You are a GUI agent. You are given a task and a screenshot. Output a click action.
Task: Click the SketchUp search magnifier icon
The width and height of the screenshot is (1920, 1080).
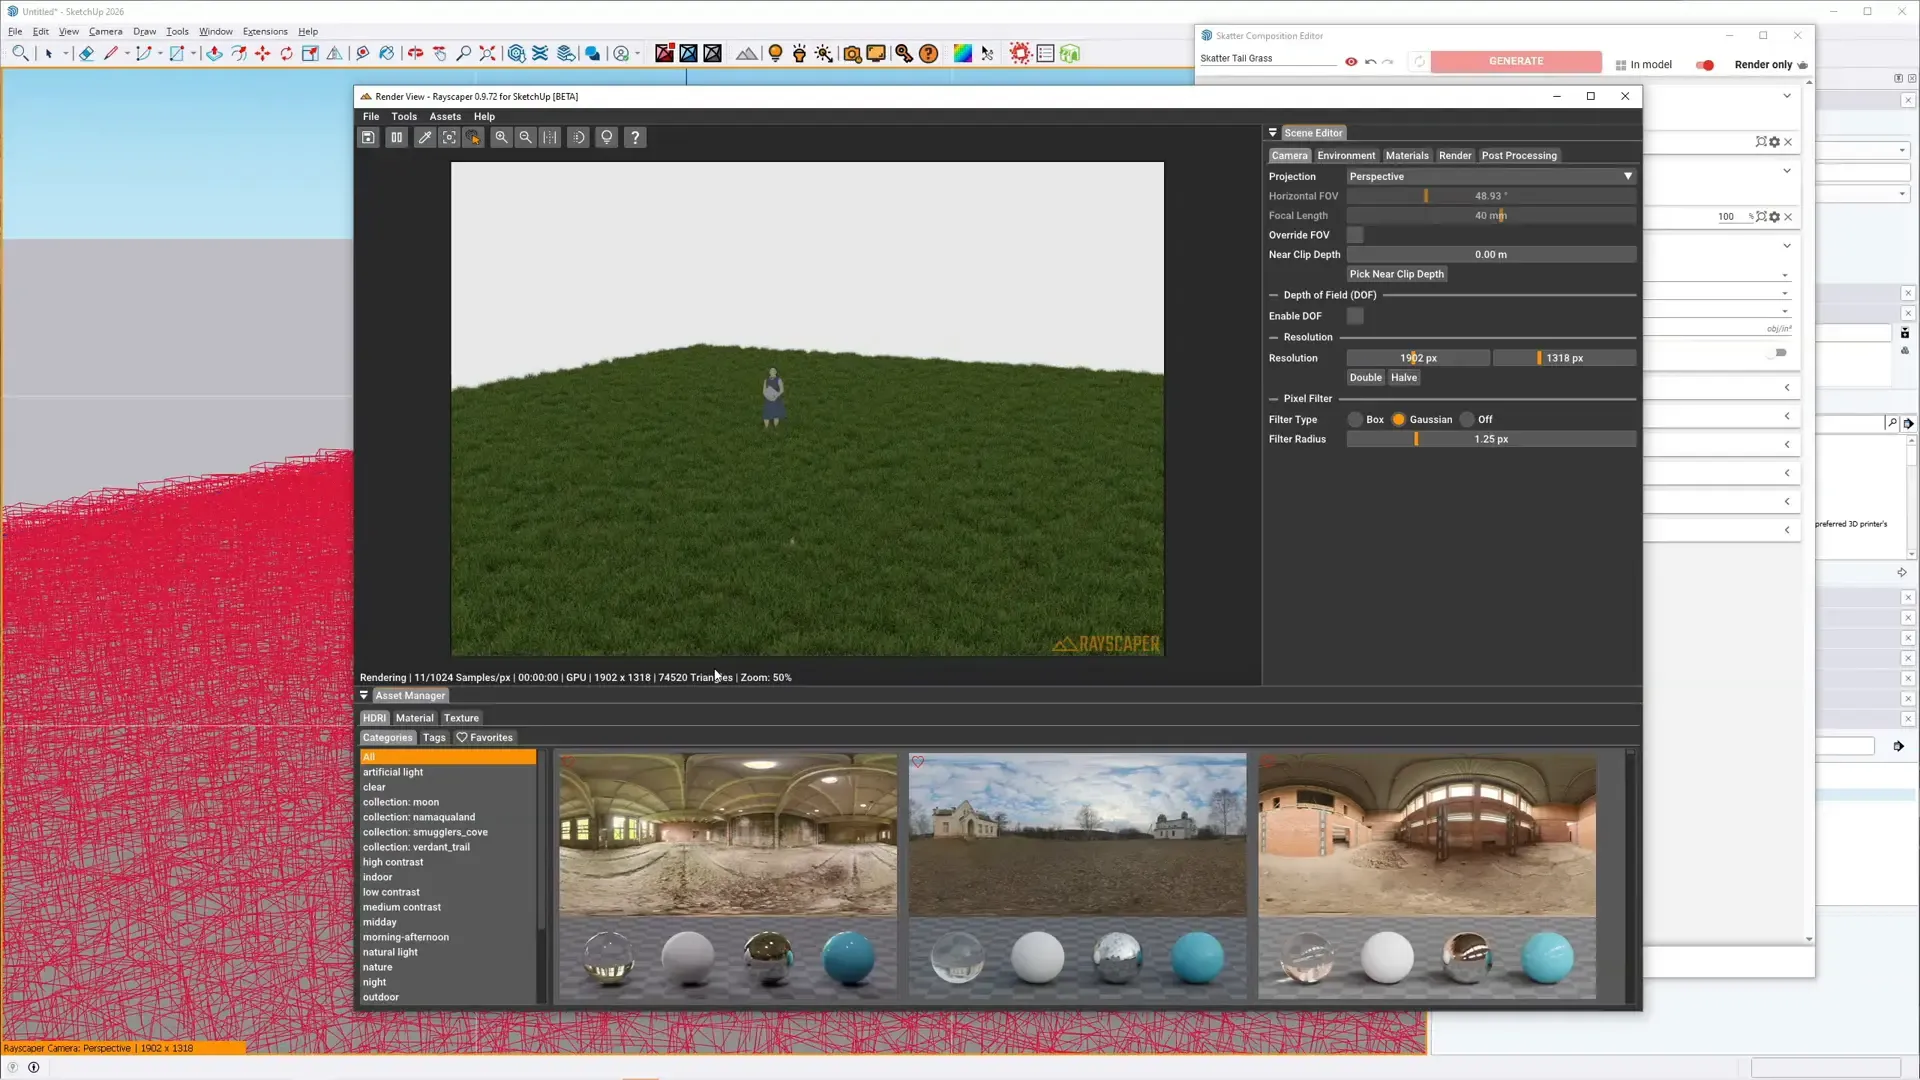20,53
